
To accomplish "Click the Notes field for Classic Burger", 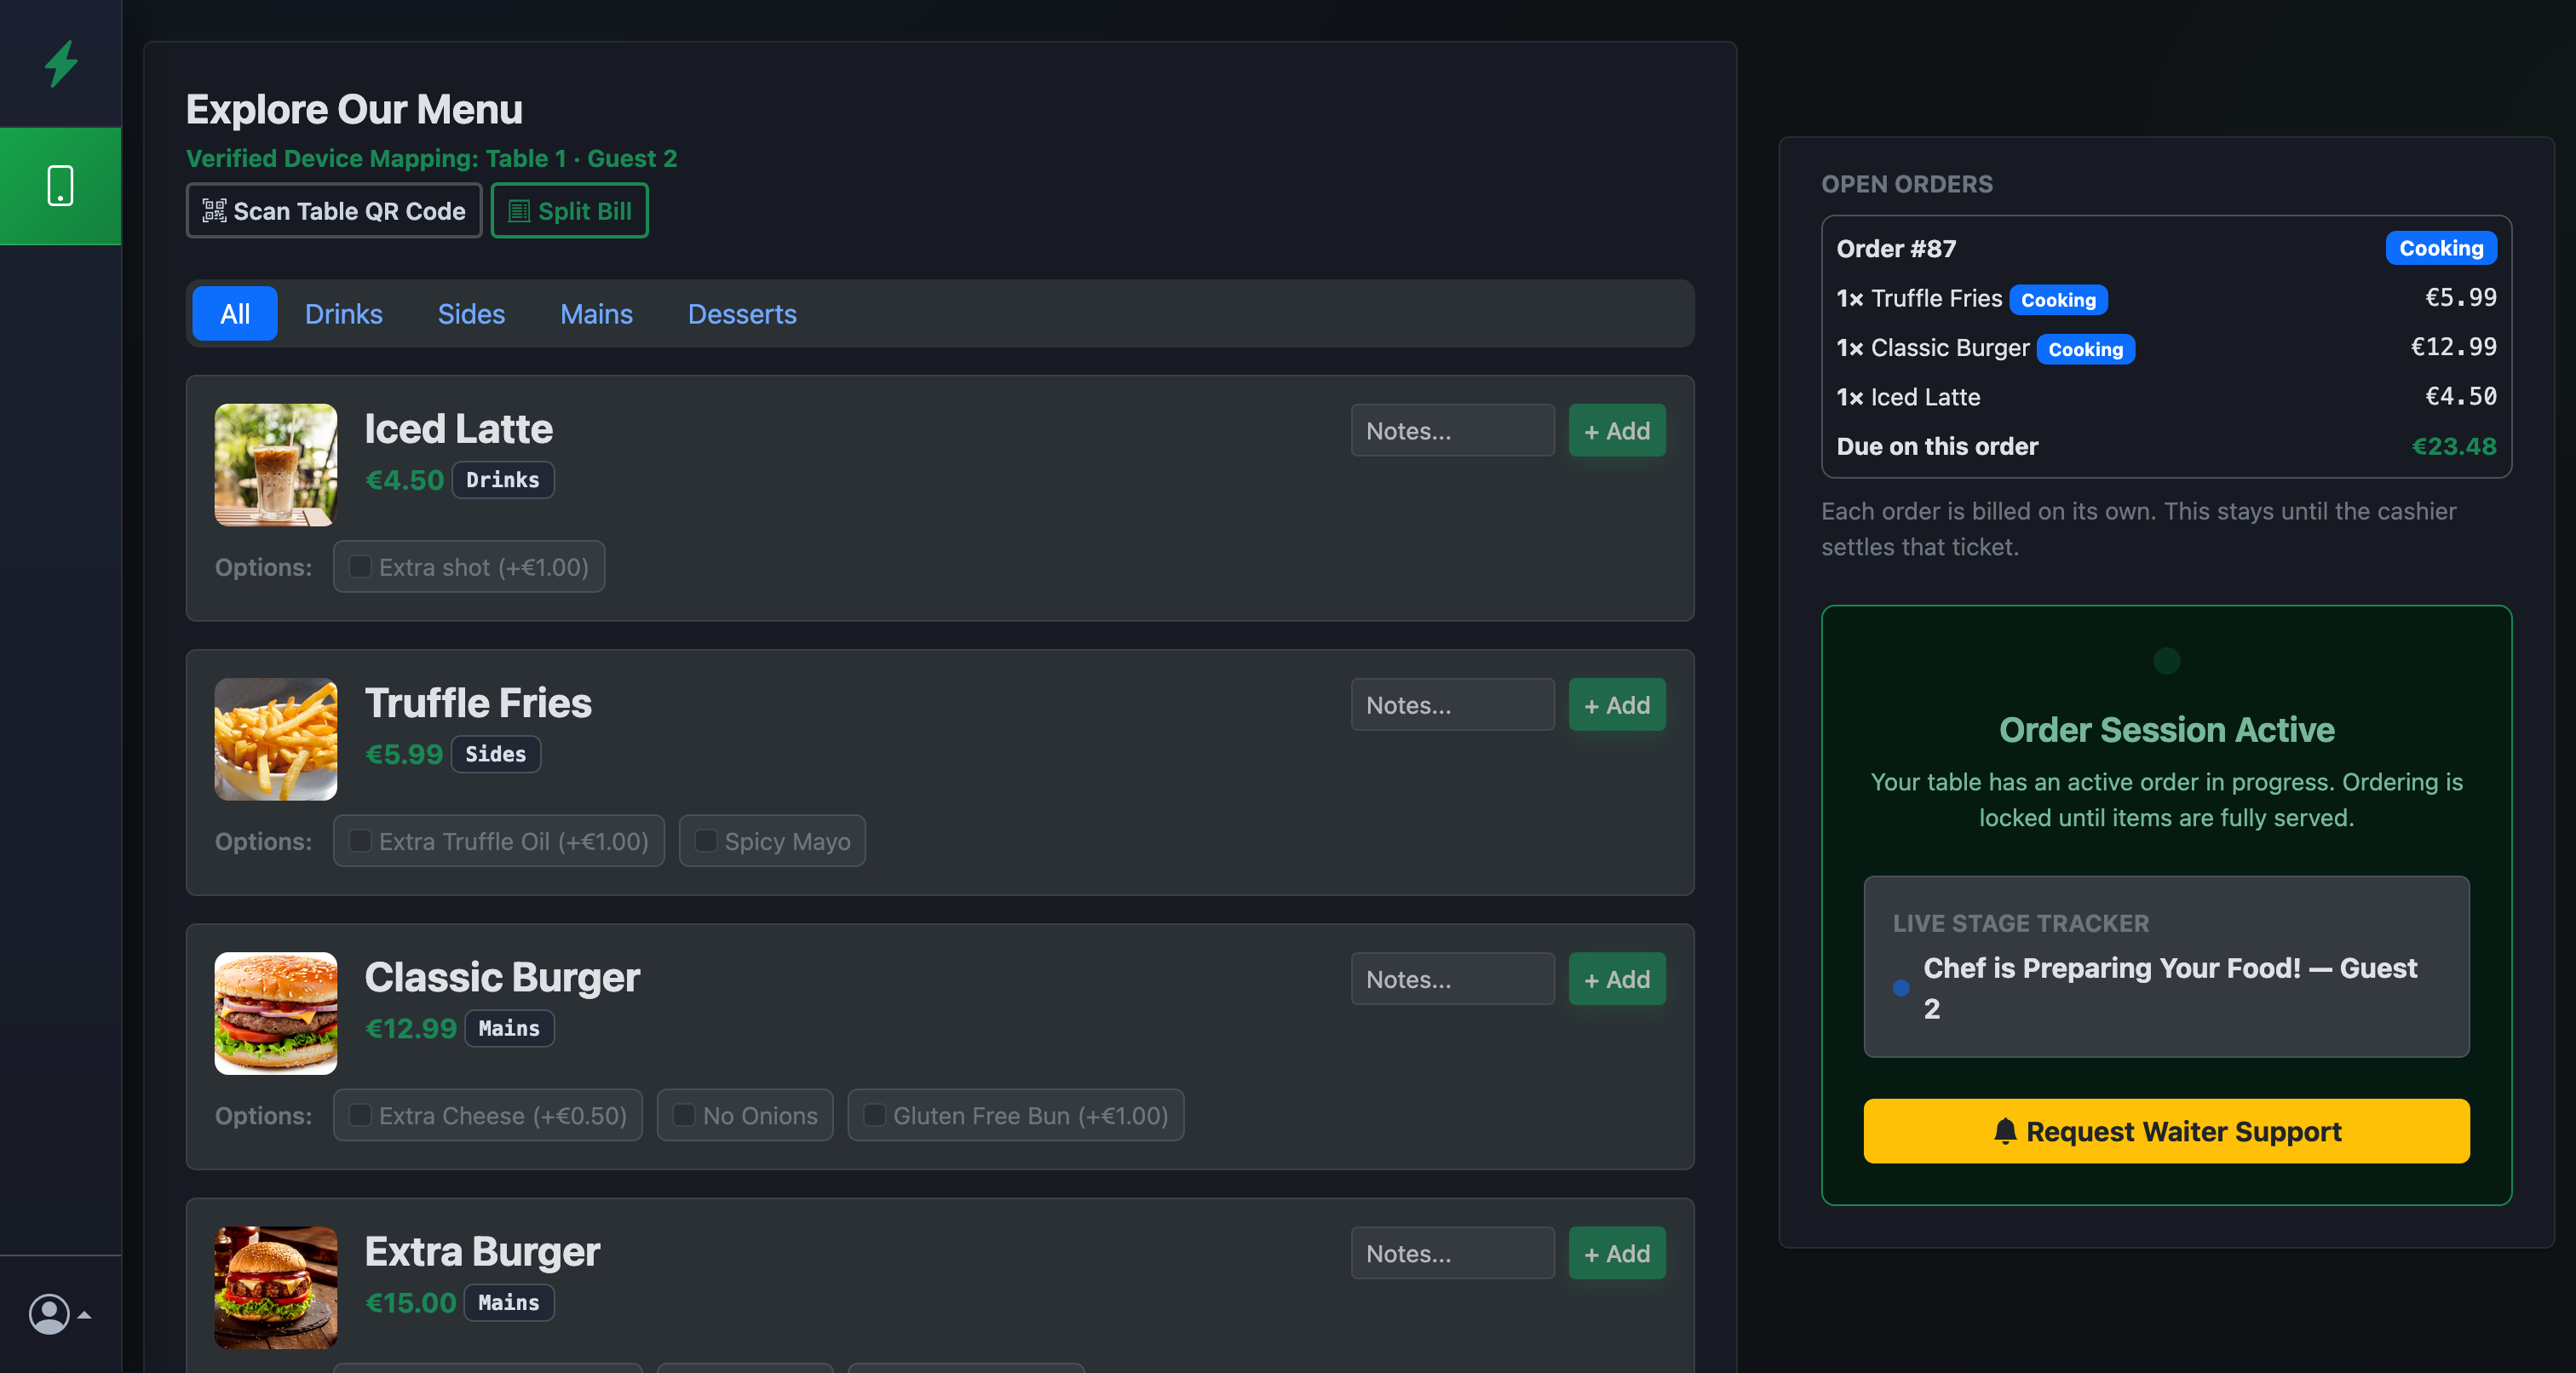I will pyautogui.click(x=1453, y=979).
